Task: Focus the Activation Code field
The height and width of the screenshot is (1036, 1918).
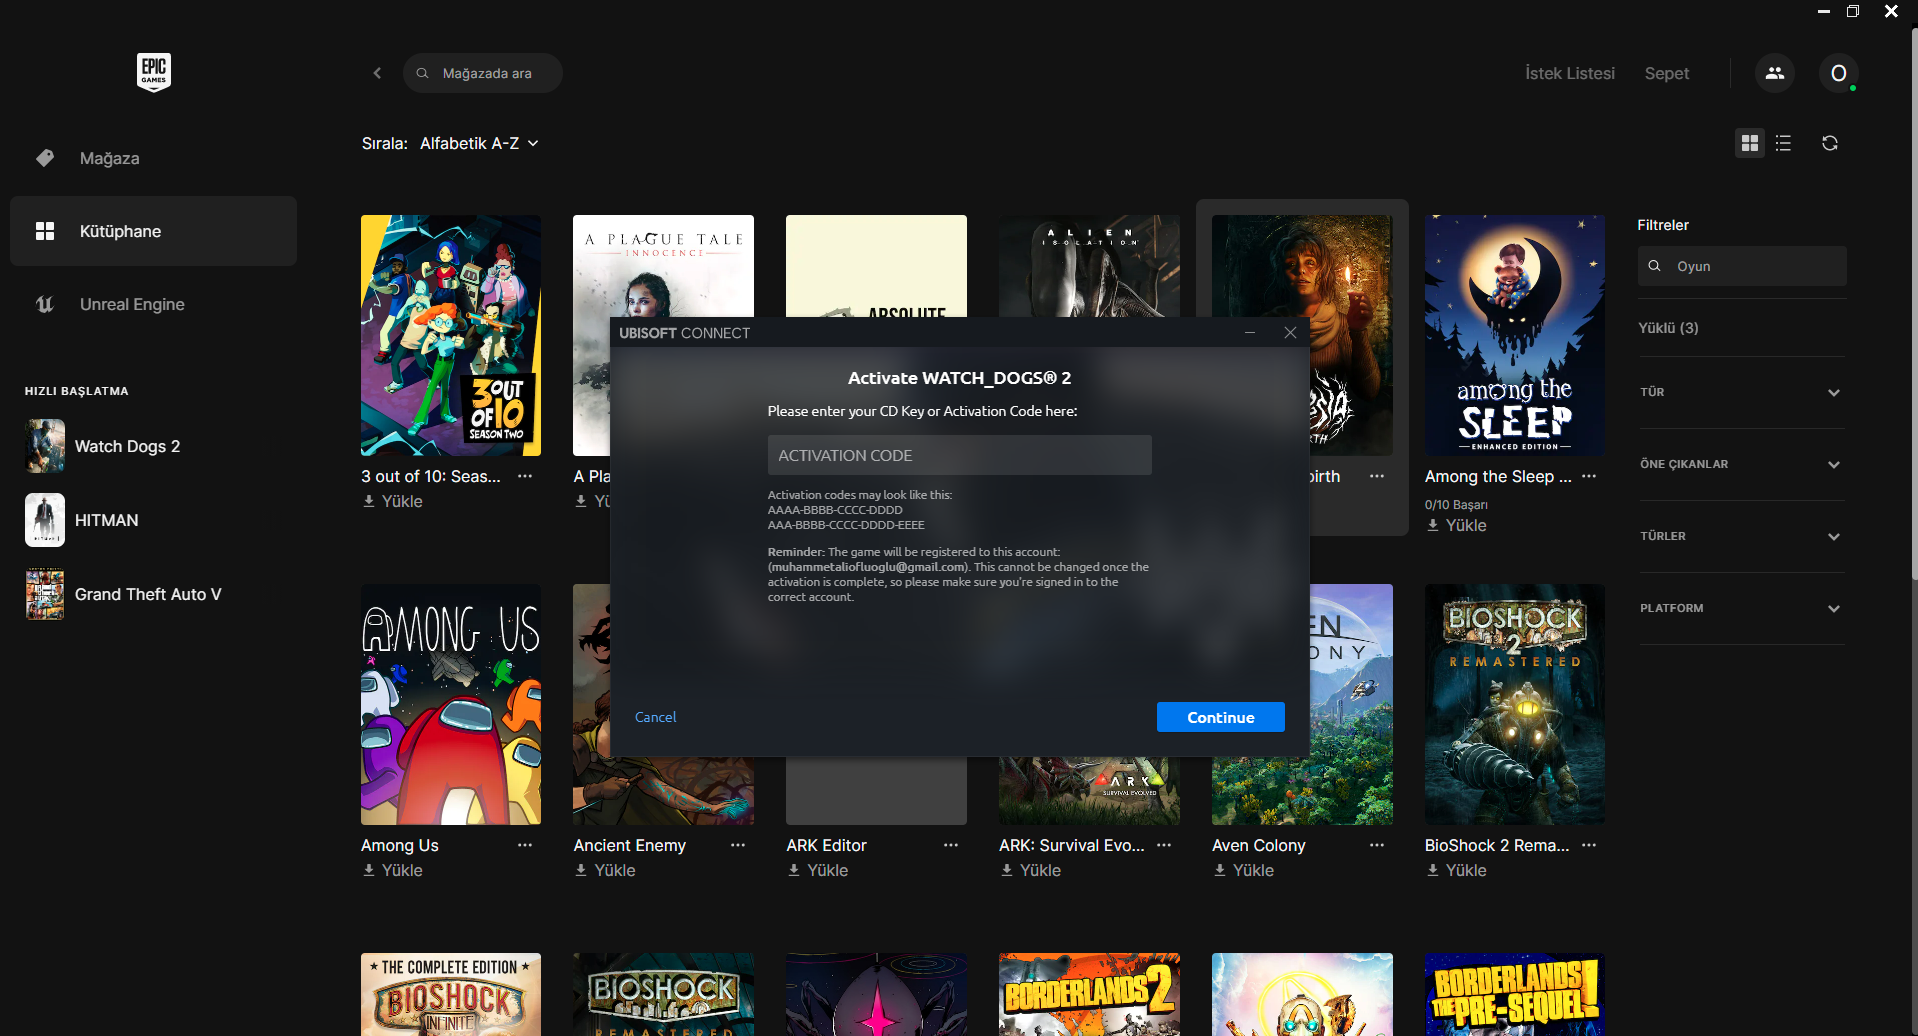Action: pyautogui.click(x=960, y=455)
